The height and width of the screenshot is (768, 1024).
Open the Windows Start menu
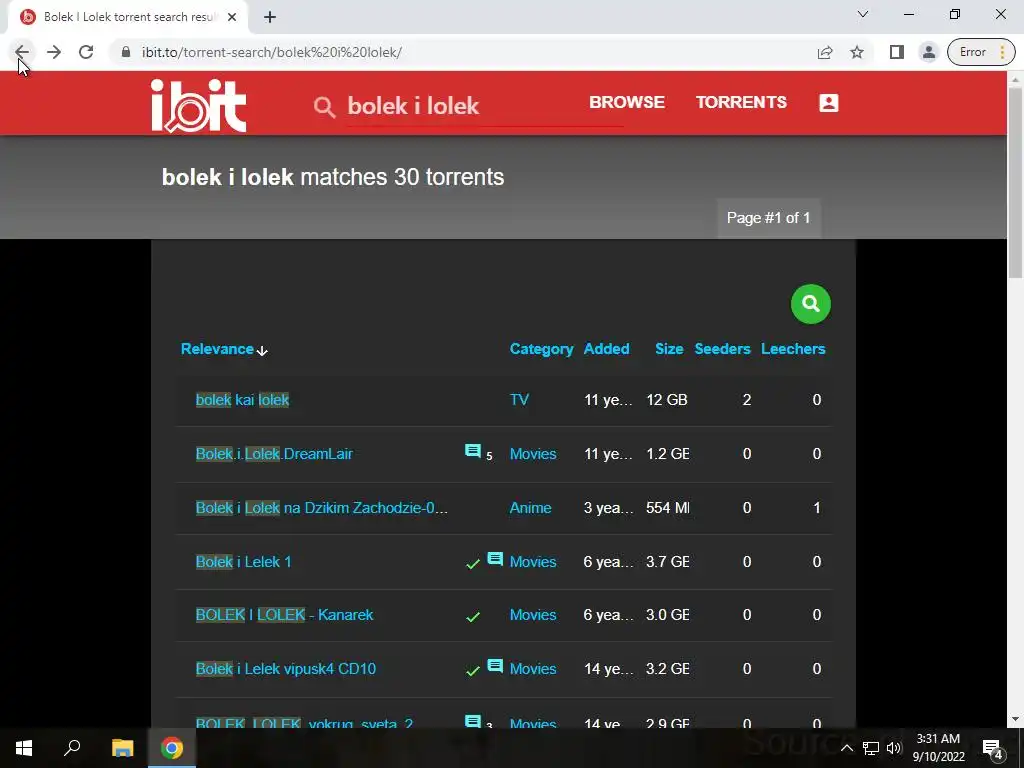coord(24,748)
